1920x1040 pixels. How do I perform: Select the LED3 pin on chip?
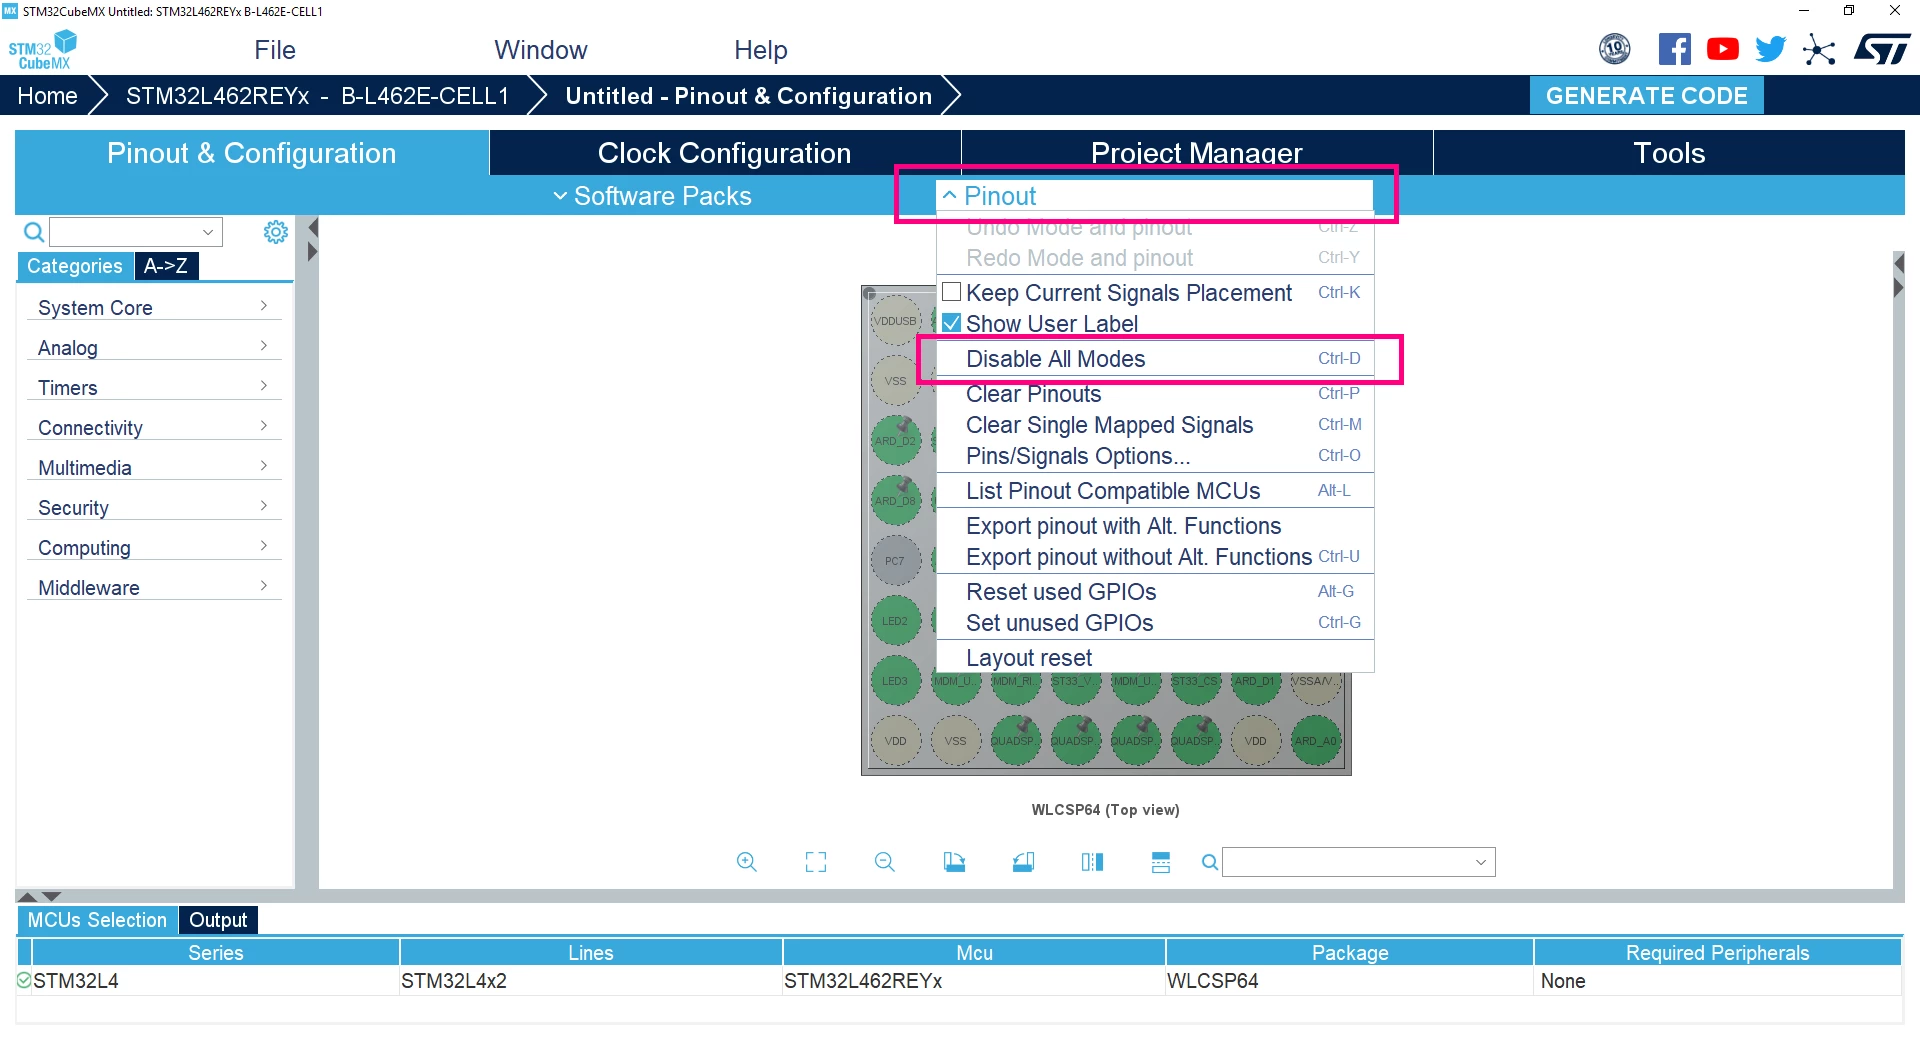point(895,681)
